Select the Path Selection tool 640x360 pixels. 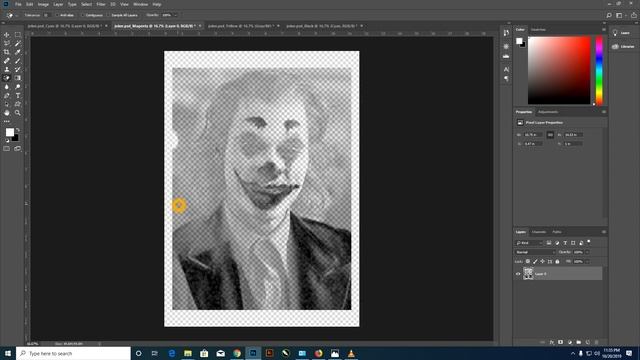tap(7, 104)
